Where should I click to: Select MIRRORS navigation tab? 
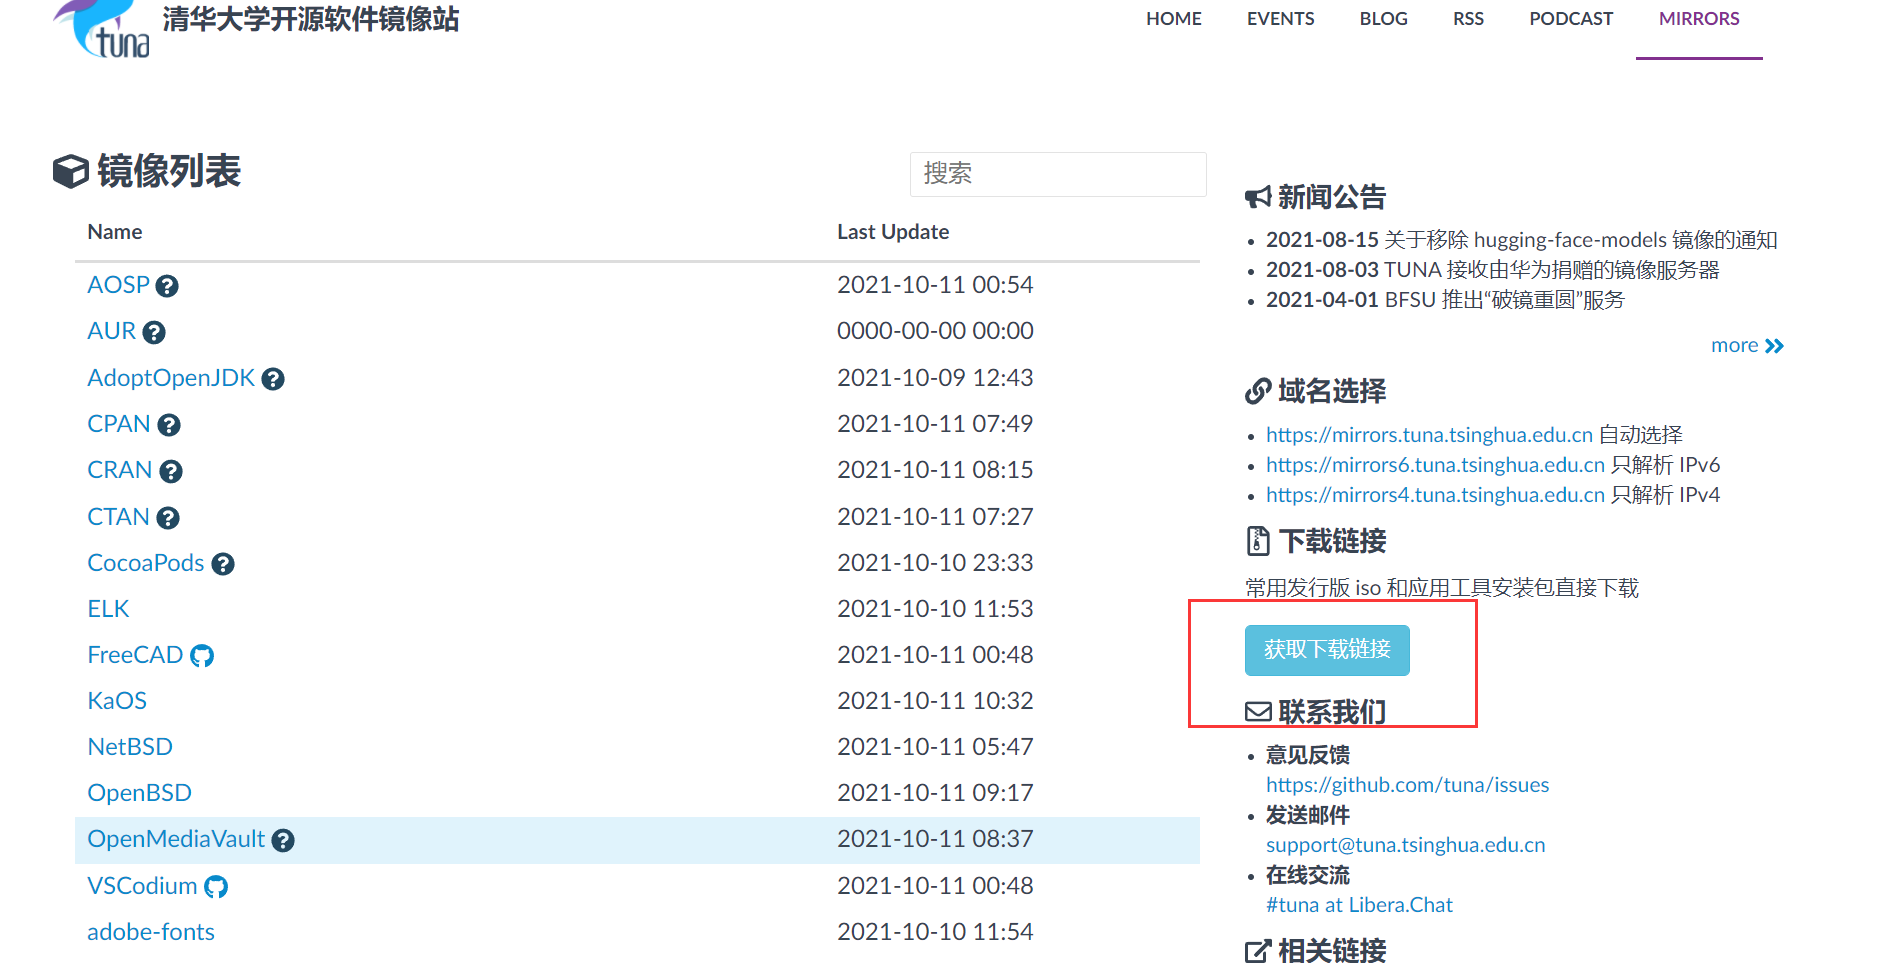(1699, 19)
